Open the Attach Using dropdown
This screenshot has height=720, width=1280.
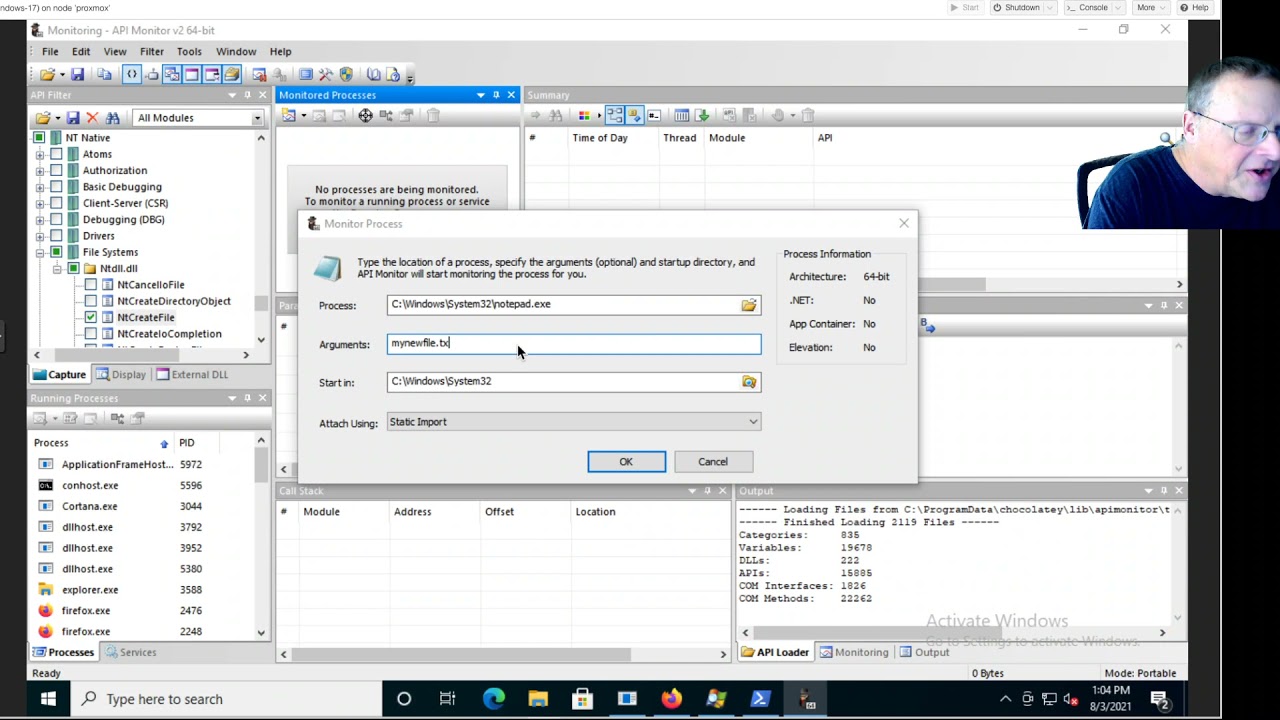[574, 422]
